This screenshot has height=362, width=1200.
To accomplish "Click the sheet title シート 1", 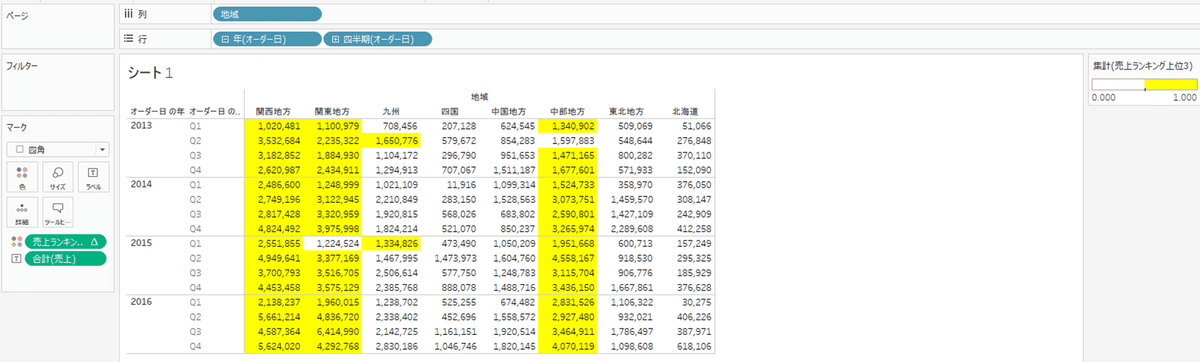I will pos(151,74).
